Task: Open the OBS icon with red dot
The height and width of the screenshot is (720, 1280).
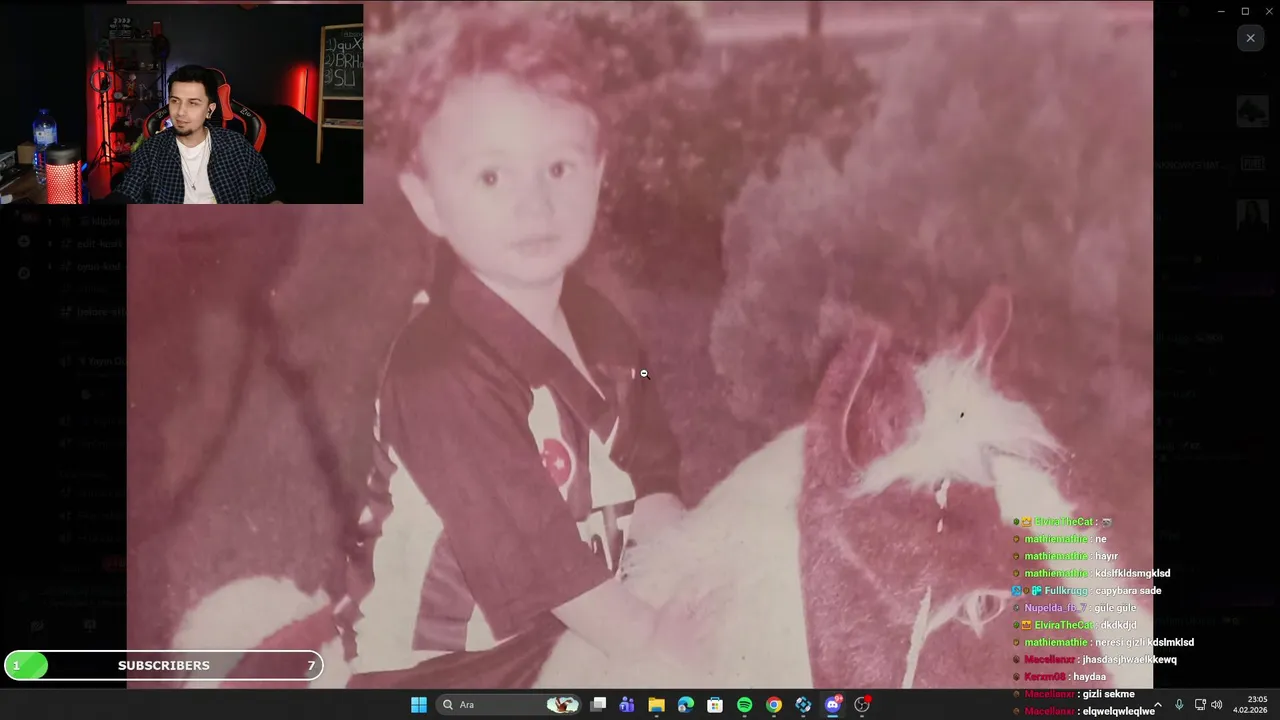Action: (x=862, y=705)
